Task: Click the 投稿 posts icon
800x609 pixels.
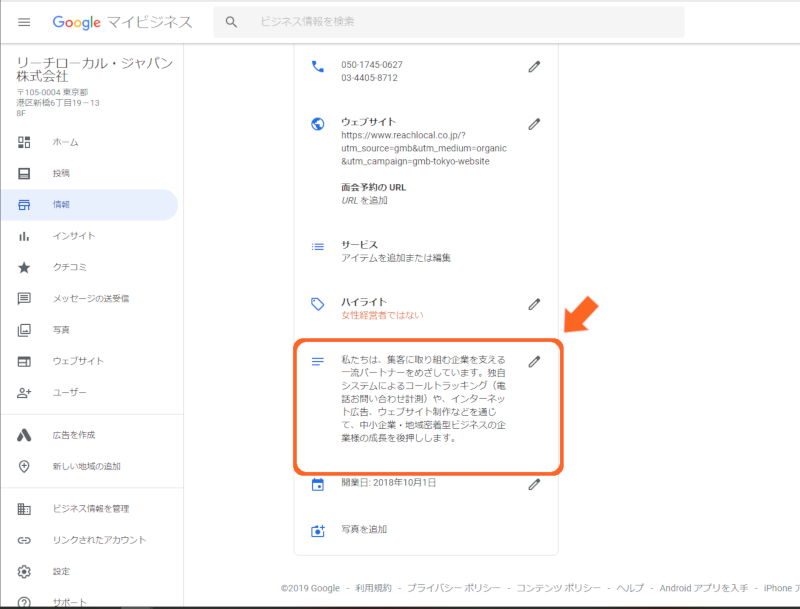Action: [24, 173]
